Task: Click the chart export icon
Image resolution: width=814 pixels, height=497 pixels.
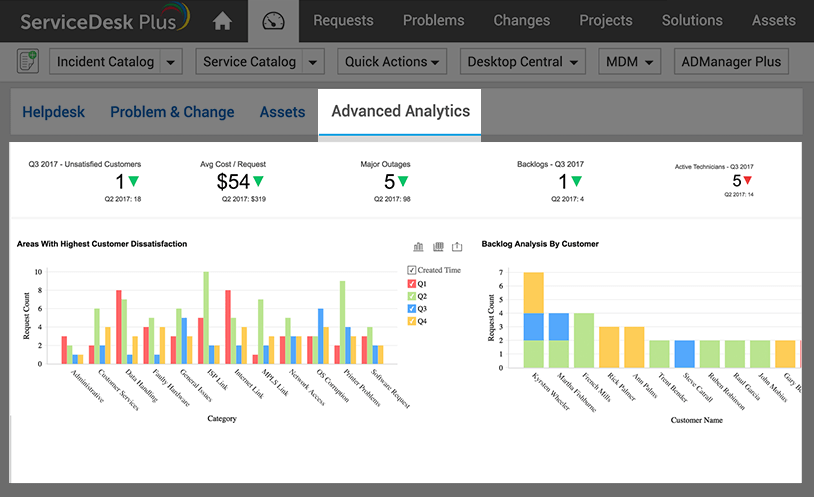Action: point(458,246)
